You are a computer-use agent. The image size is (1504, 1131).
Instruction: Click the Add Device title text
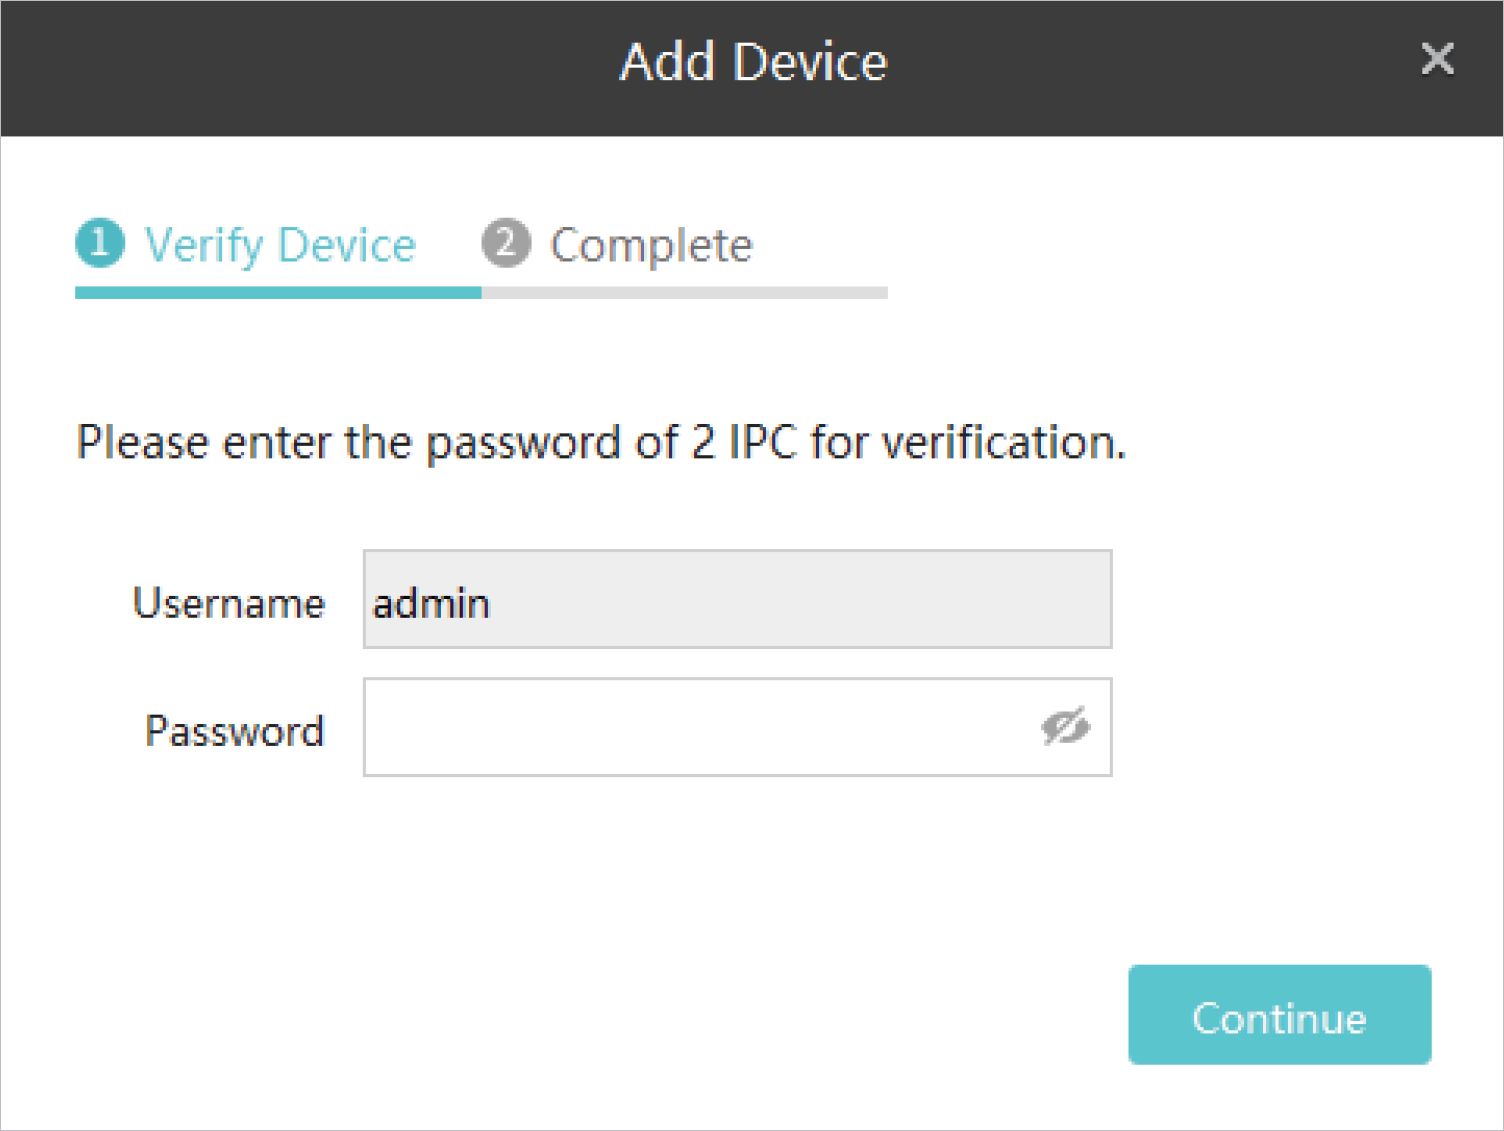tap(753, 62)
